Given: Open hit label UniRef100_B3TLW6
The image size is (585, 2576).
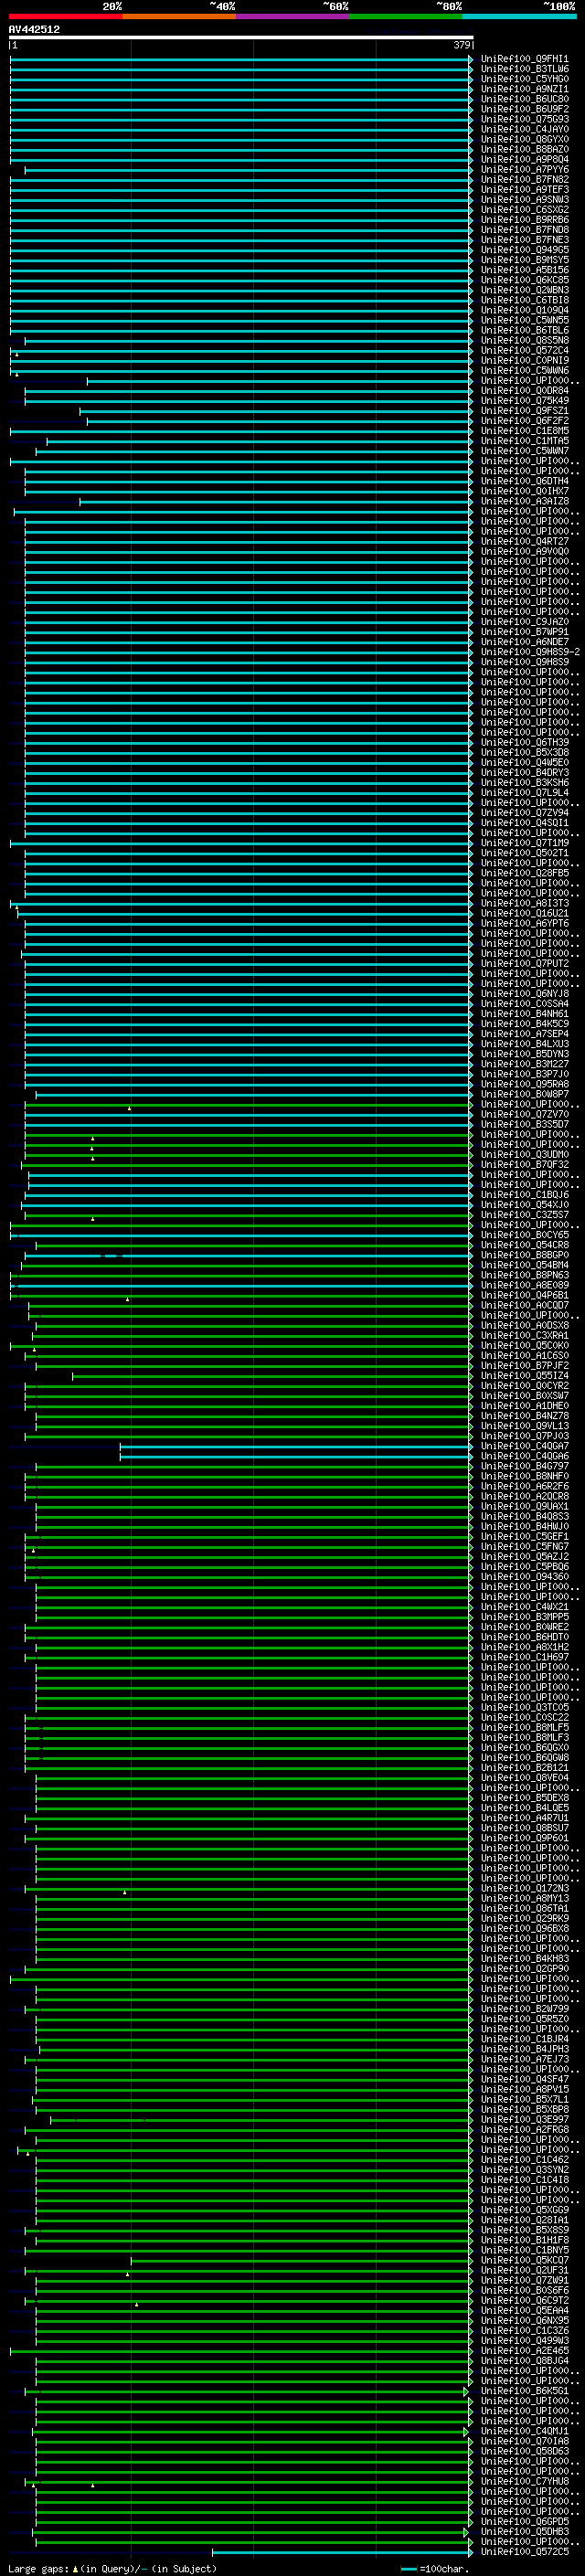Looking at the screenshot, I should point(525,69).
